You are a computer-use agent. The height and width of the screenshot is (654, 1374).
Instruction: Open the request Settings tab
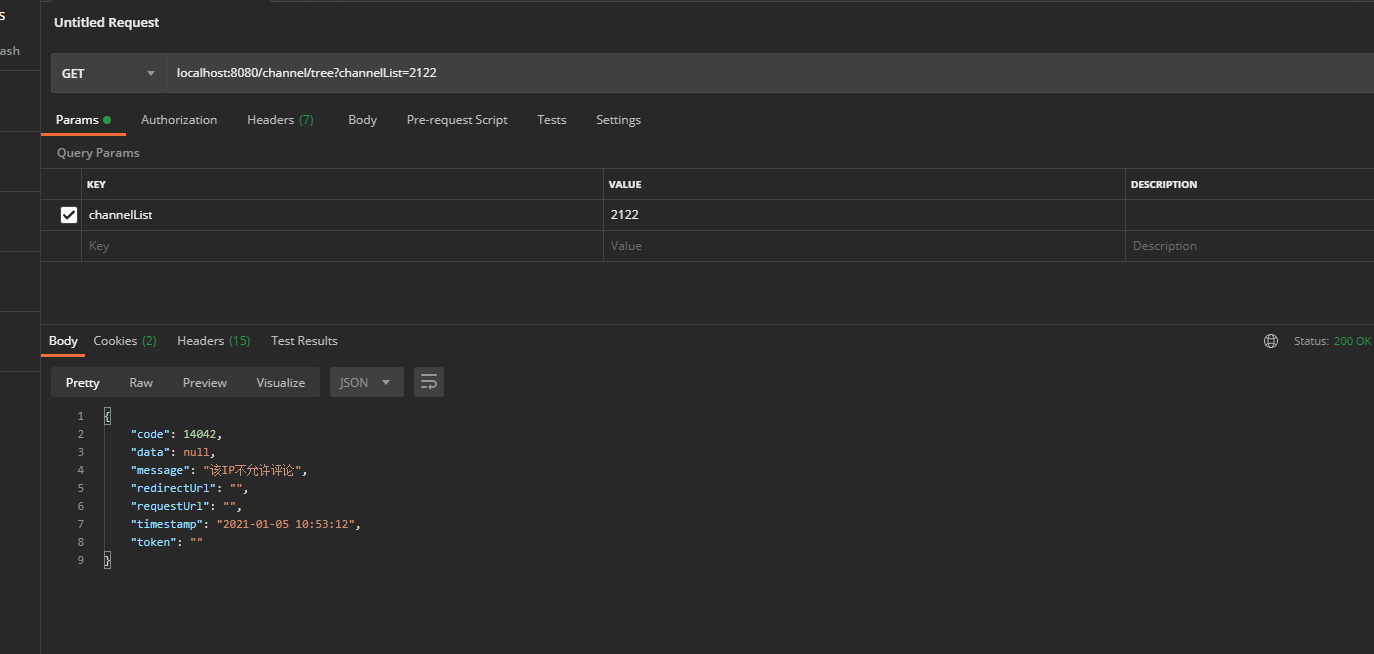point(618,120)
